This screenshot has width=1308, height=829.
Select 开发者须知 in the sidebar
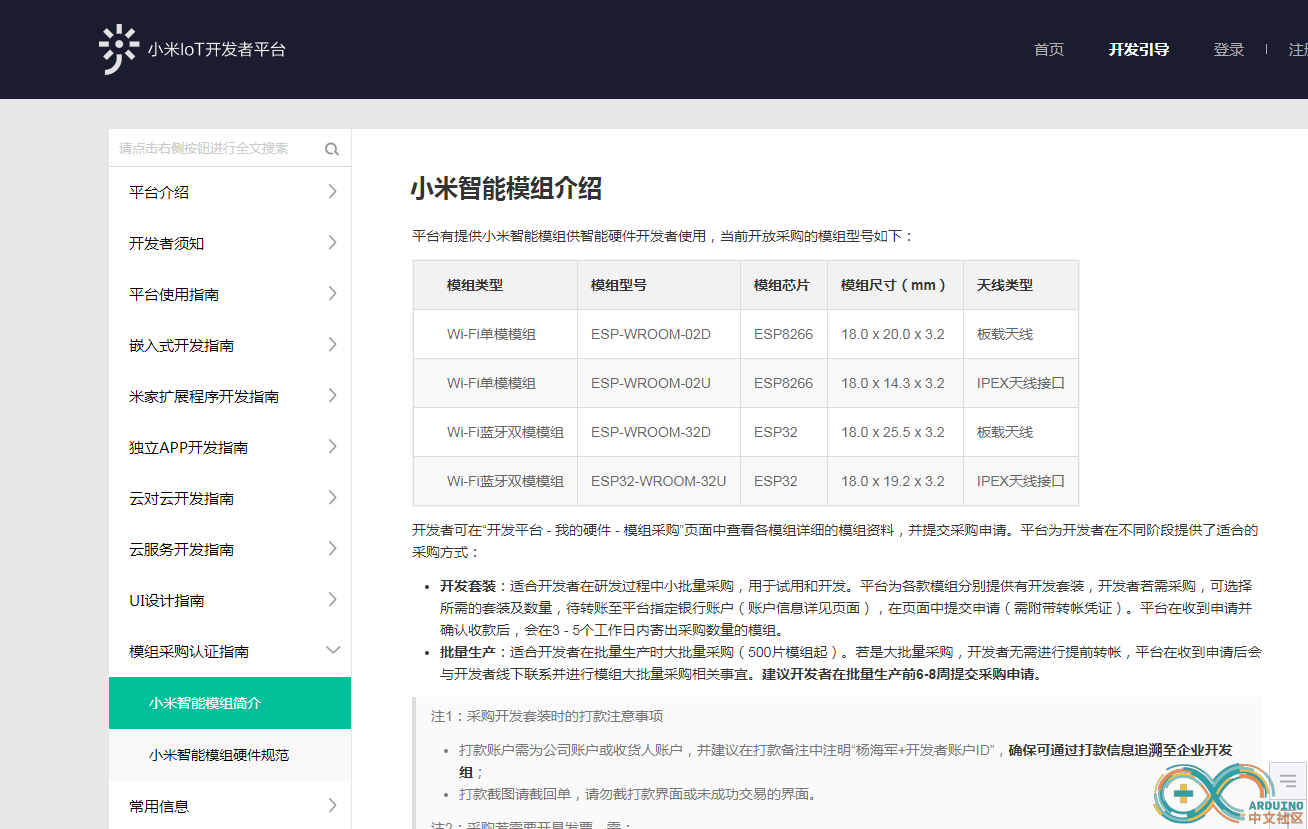click(x=167, y=243)
